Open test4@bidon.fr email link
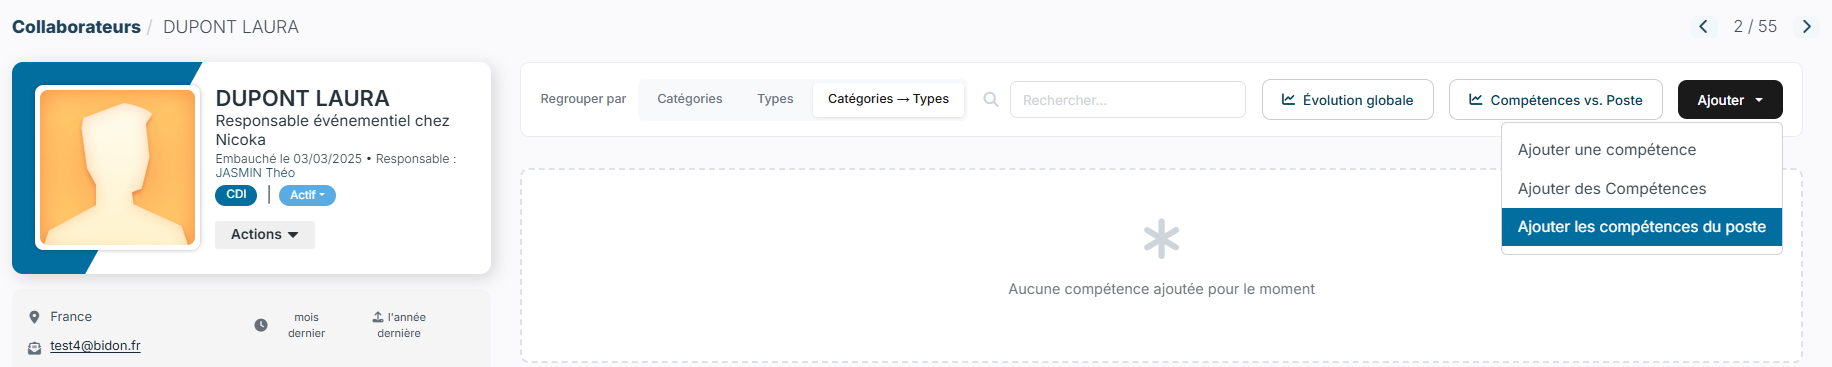 pos(95,346)
